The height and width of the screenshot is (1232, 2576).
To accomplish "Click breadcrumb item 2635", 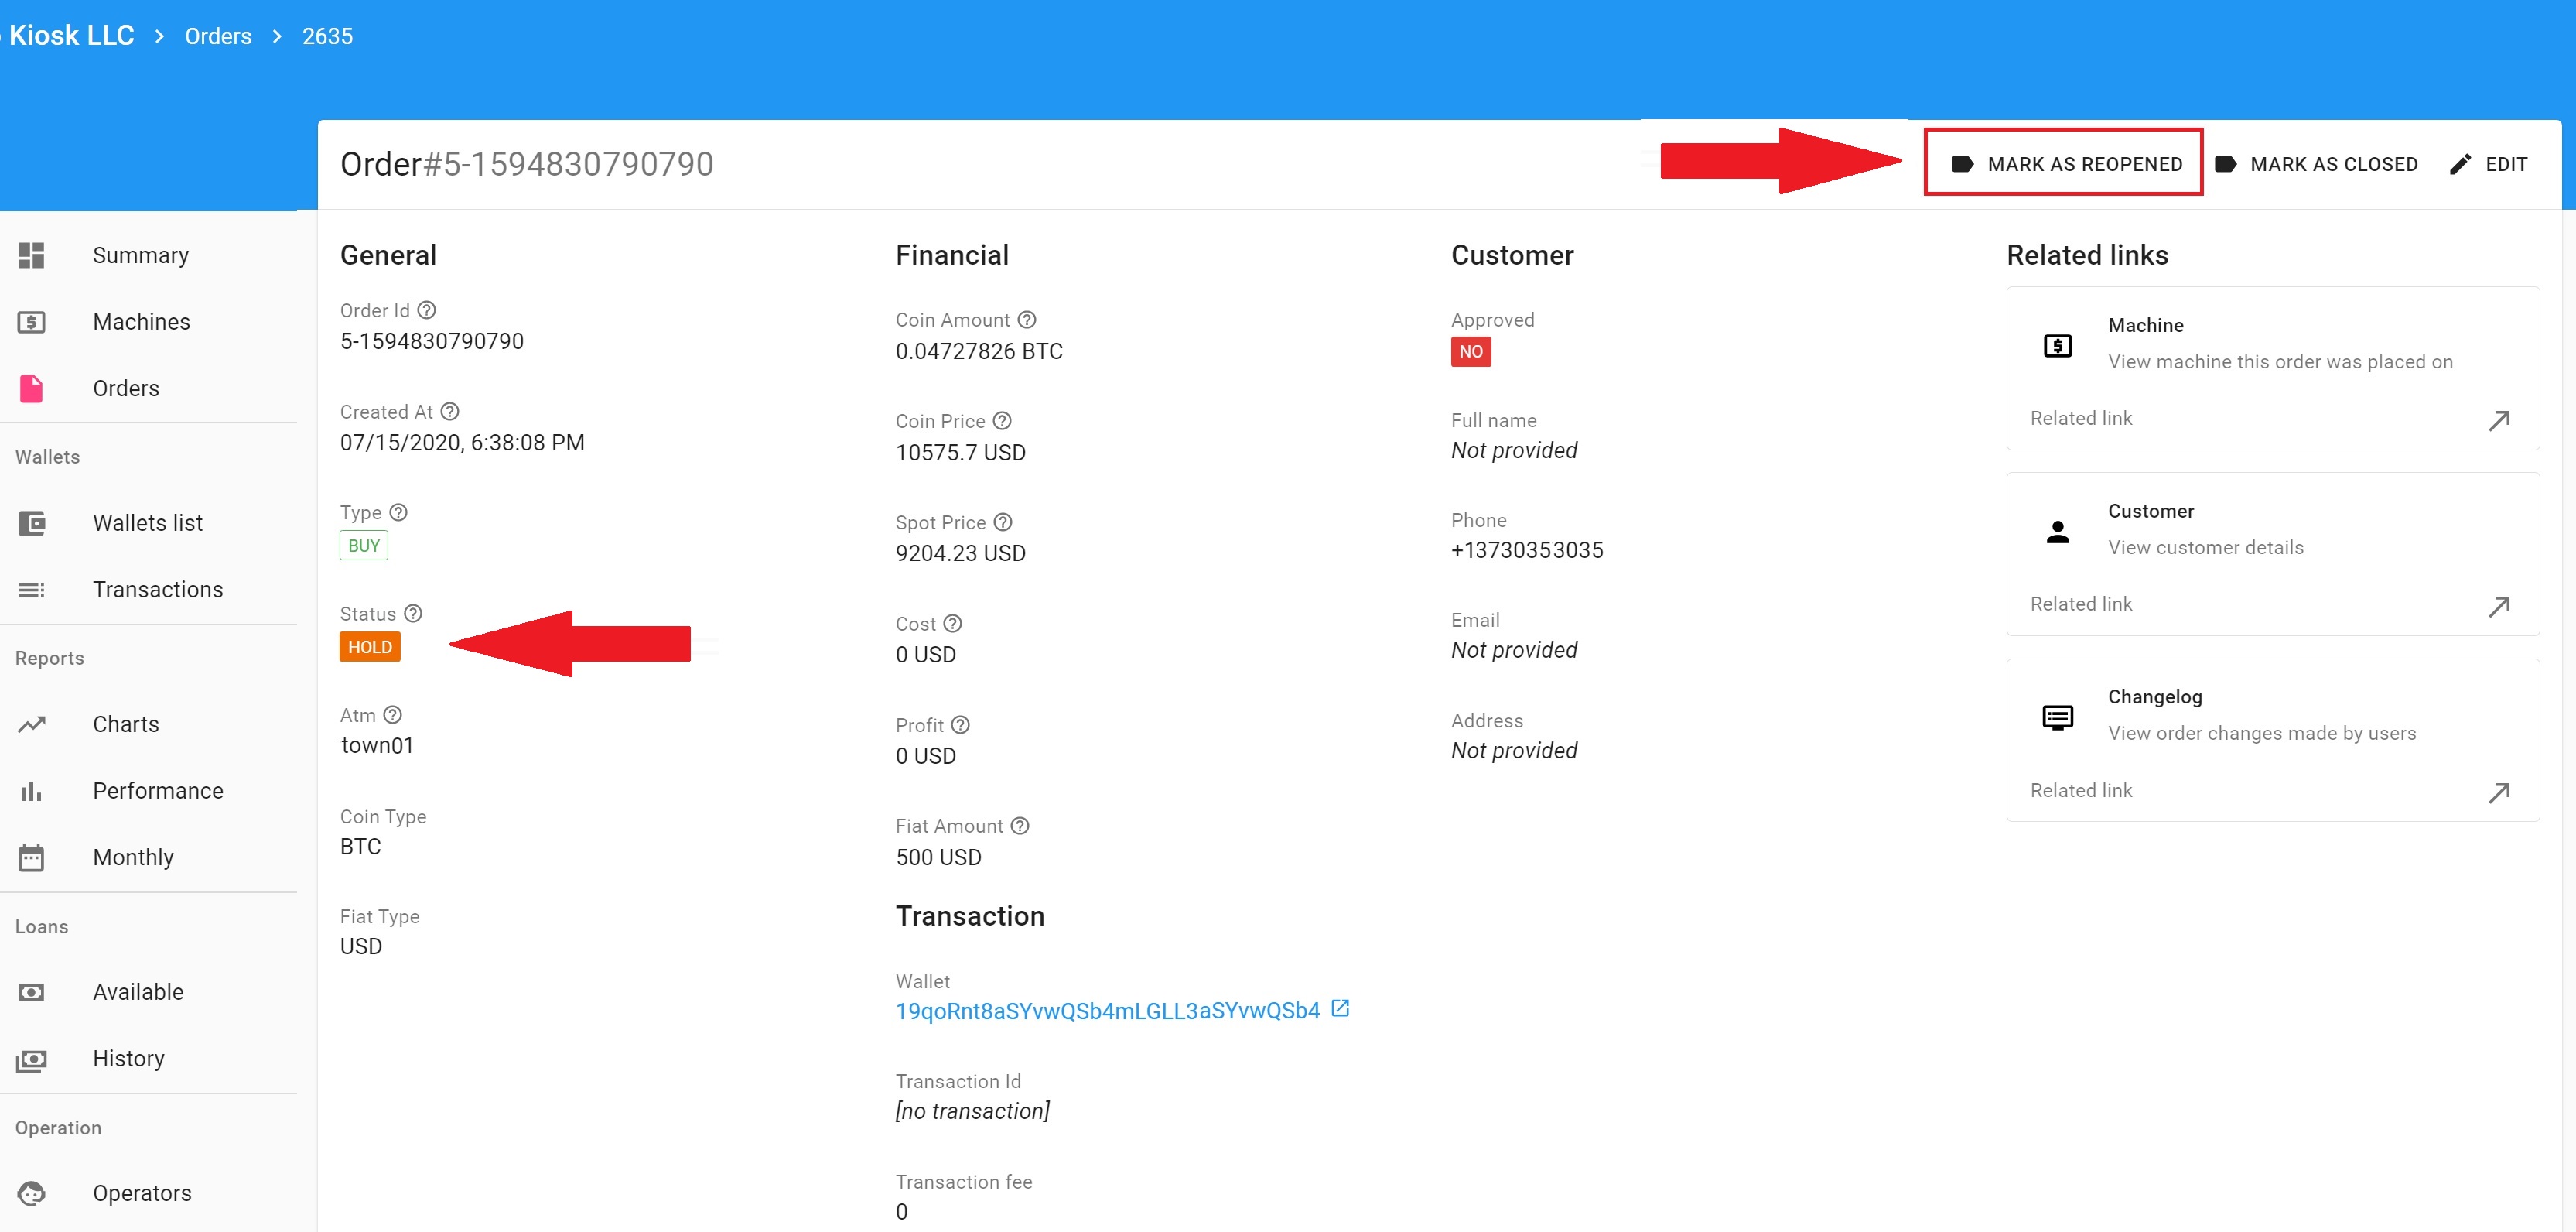I will tap(328, 36).
